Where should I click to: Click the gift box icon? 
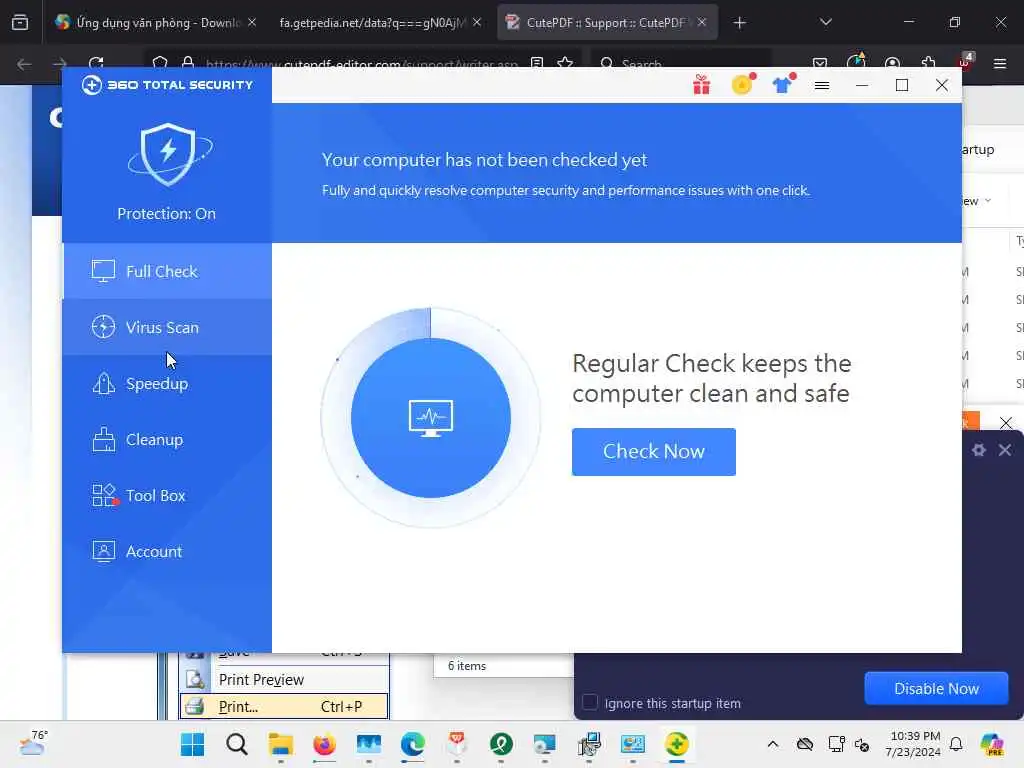[701, 85]
